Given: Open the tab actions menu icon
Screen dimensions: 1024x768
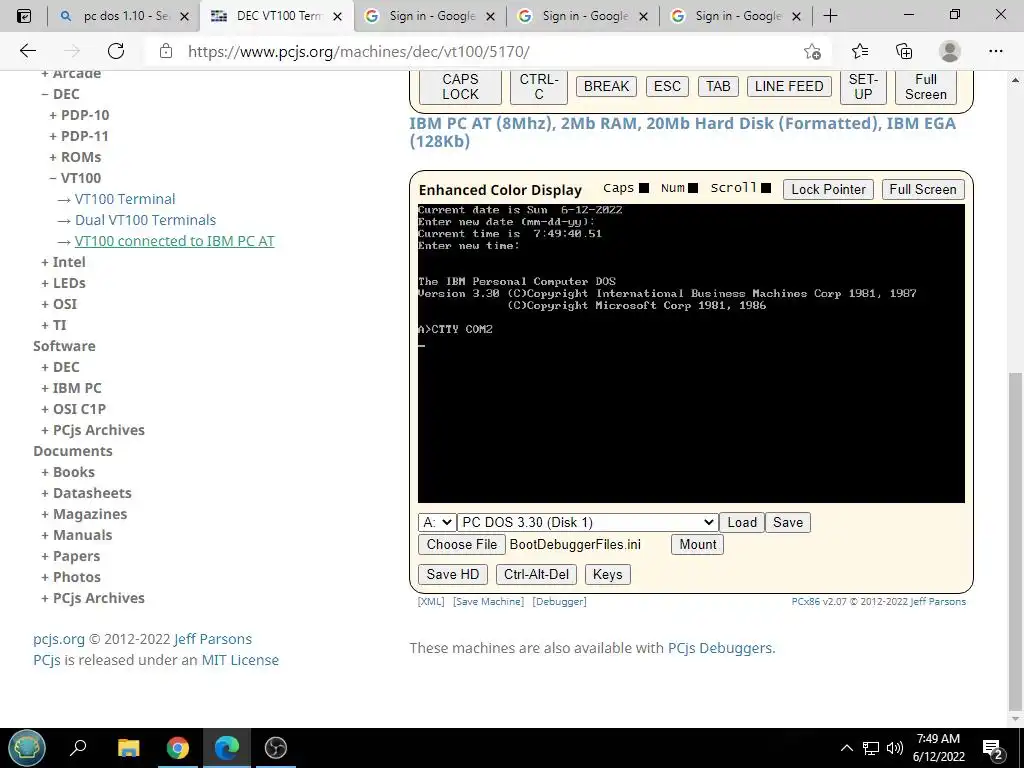Looking at the screenshot, I should 24,16.
